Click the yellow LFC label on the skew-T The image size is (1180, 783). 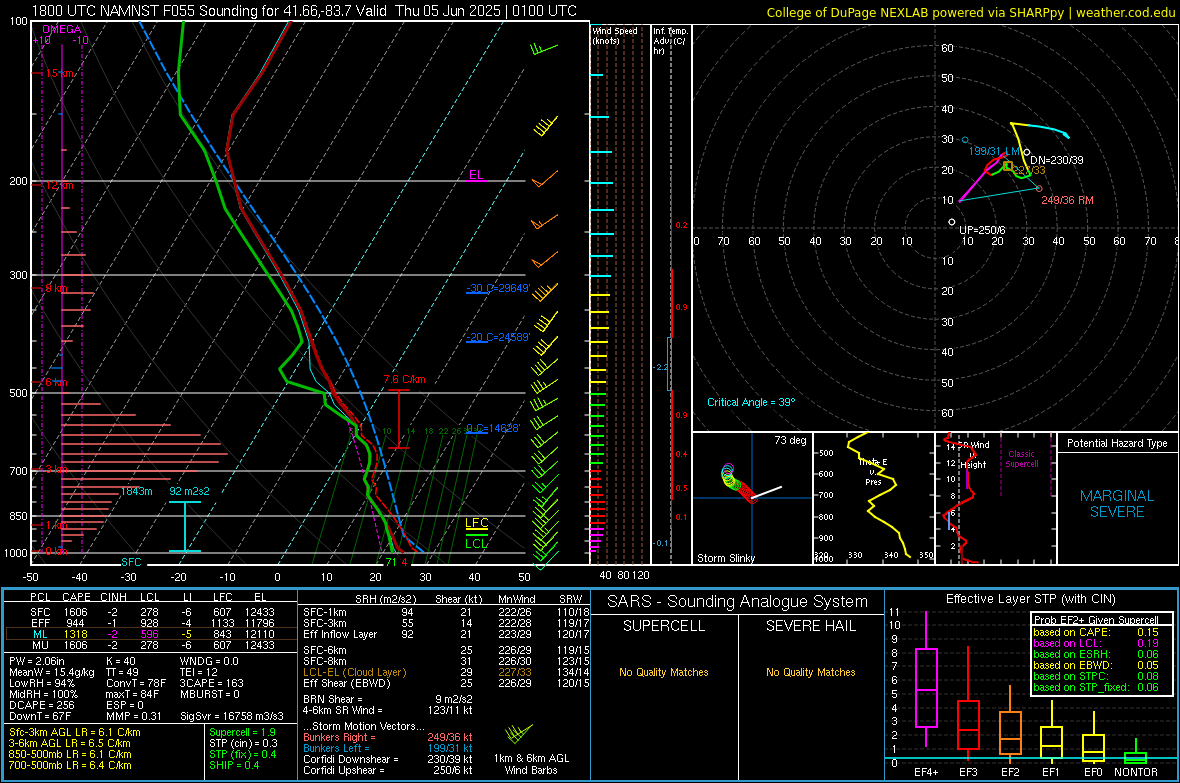pos(476,523)
